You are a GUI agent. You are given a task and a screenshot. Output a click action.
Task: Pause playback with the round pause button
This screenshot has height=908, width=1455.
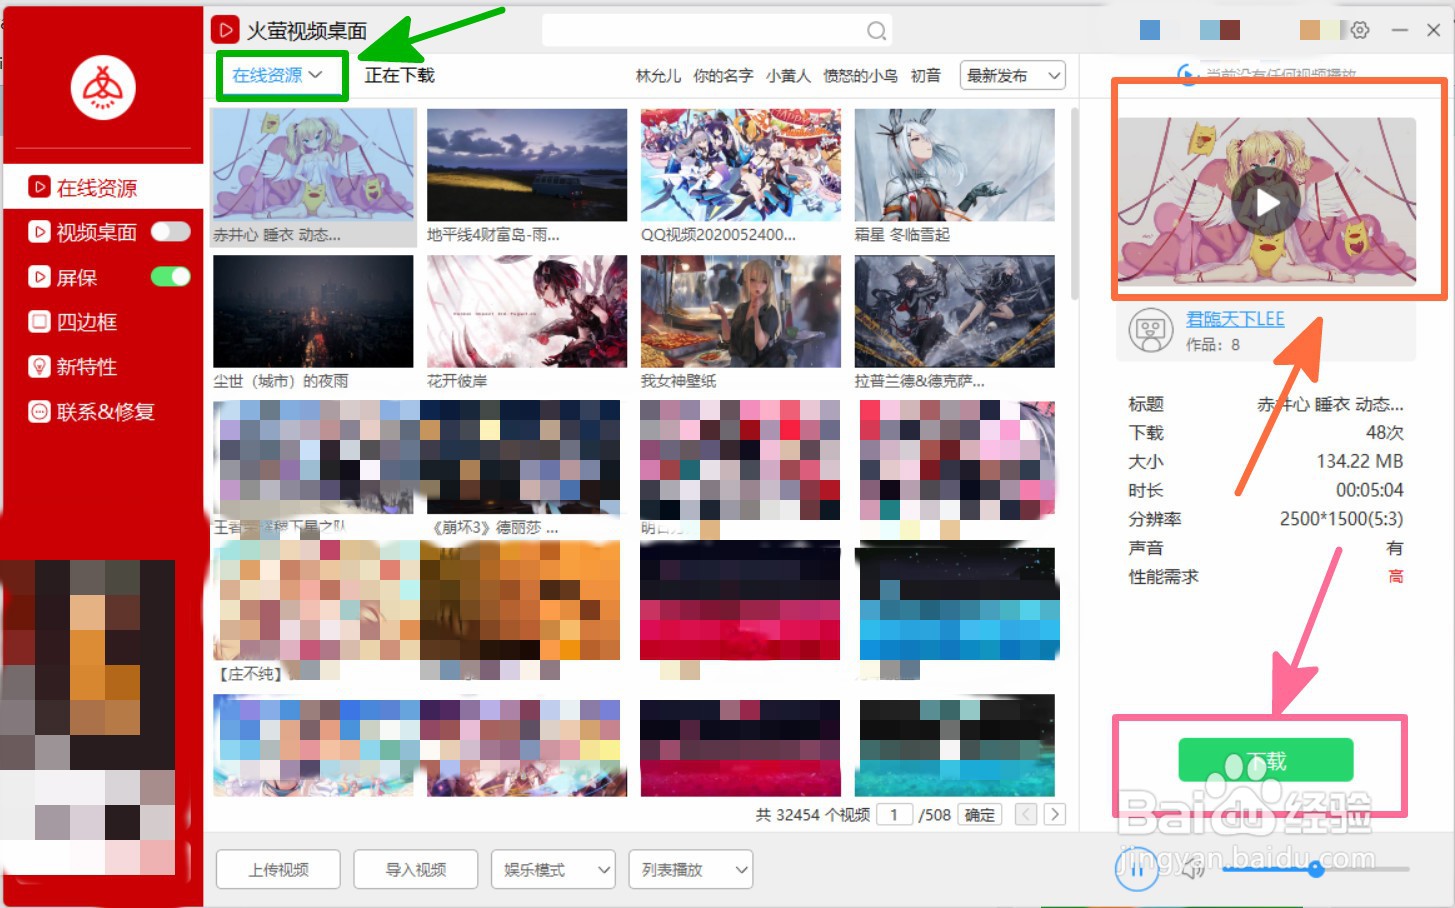(x=1137, y=868)
